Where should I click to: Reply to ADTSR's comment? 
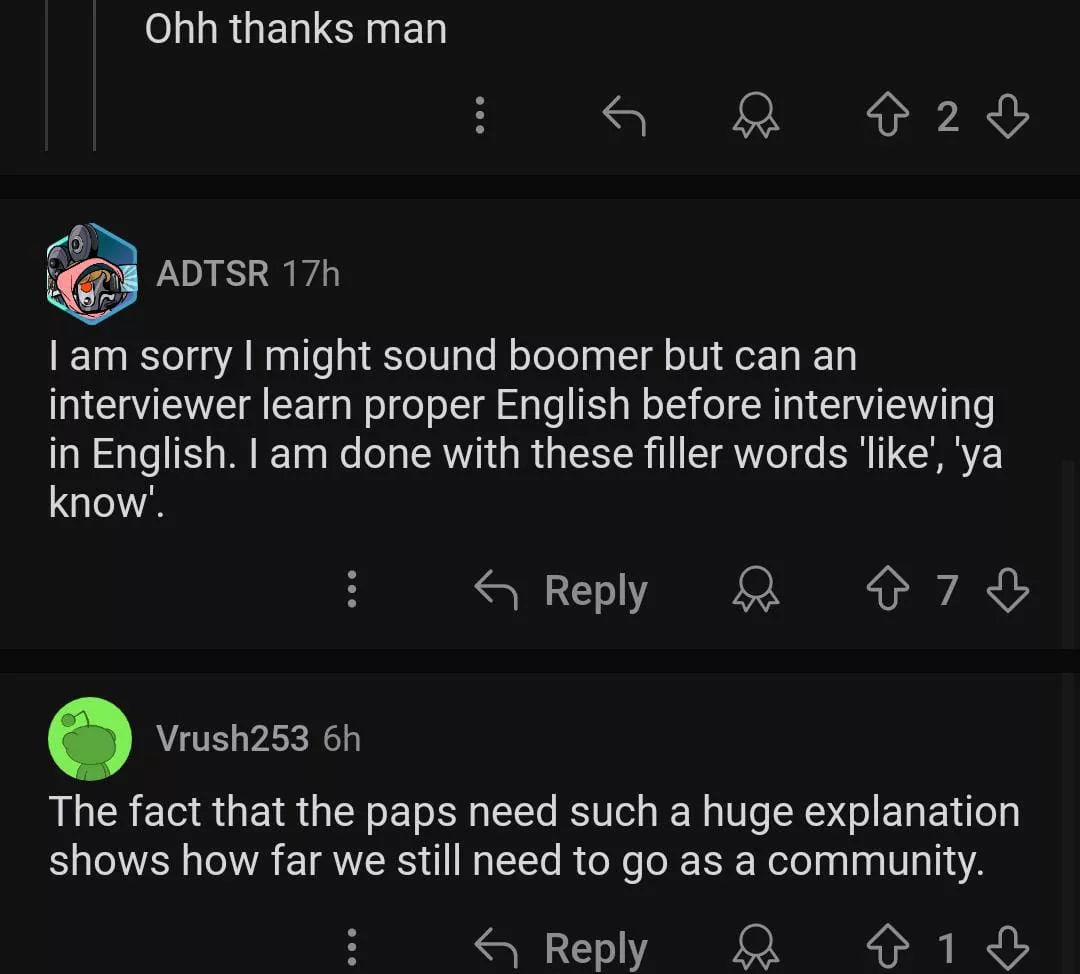click(561, 590)
